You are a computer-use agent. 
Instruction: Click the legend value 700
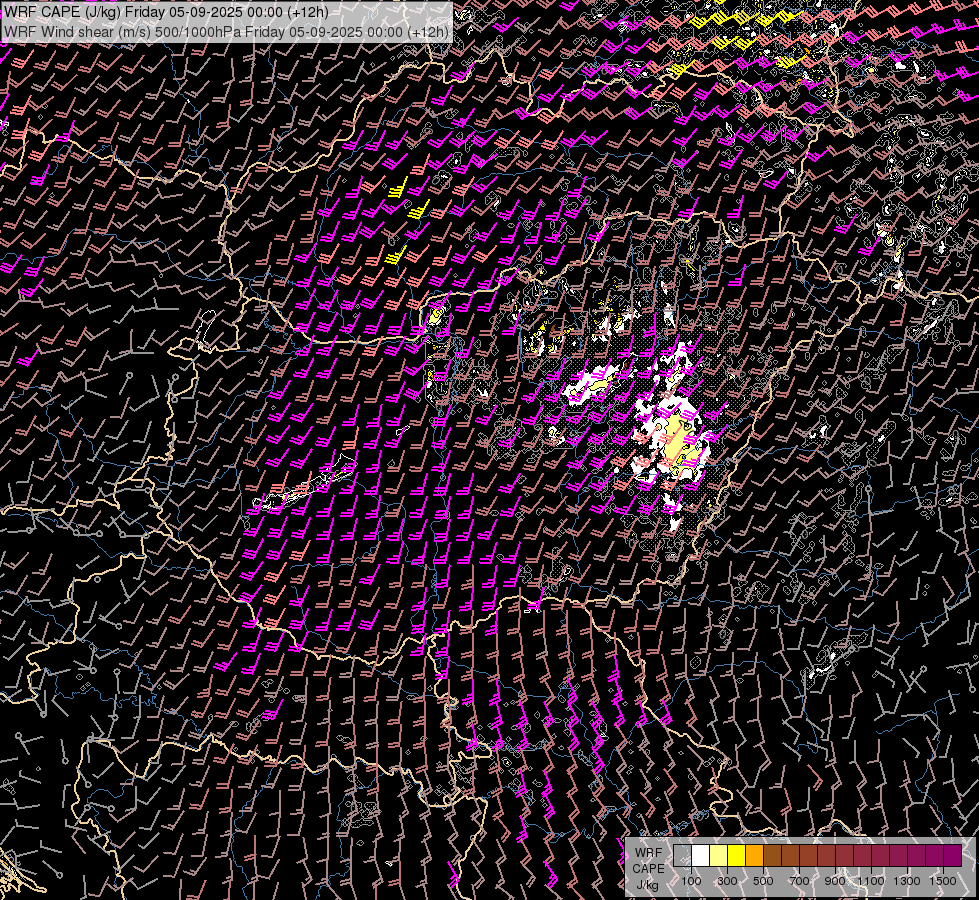(x=799, y=881)
